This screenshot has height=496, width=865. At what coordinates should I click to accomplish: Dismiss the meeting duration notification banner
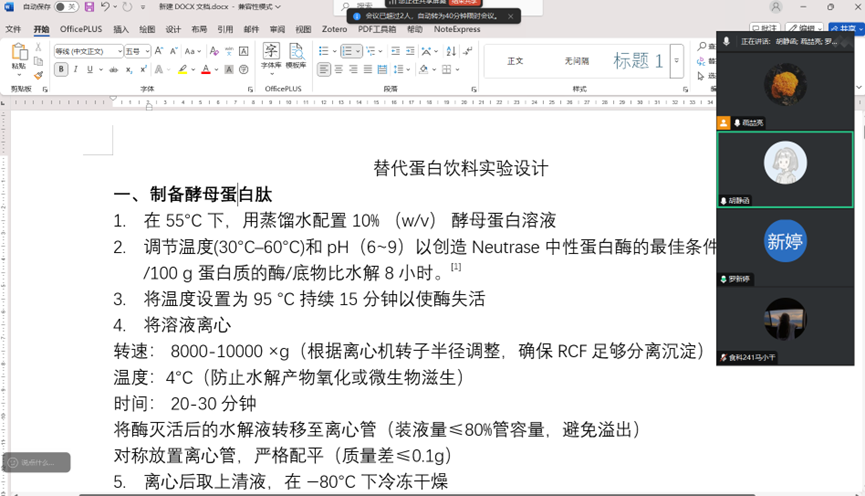(511, 17)
